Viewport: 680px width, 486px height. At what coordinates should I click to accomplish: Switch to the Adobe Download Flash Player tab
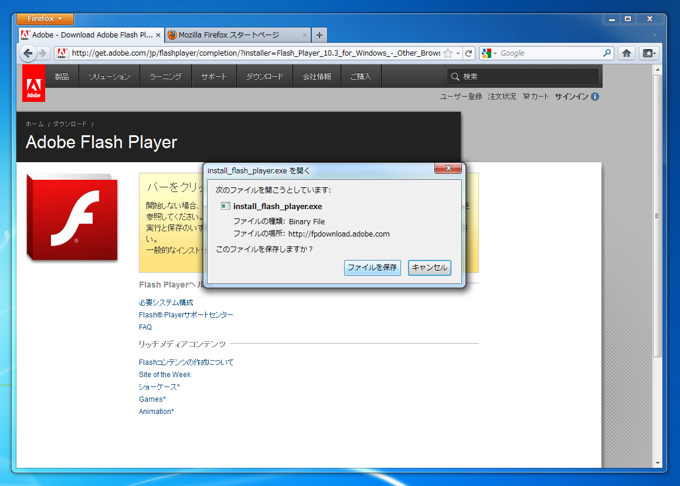pos(91,35)
